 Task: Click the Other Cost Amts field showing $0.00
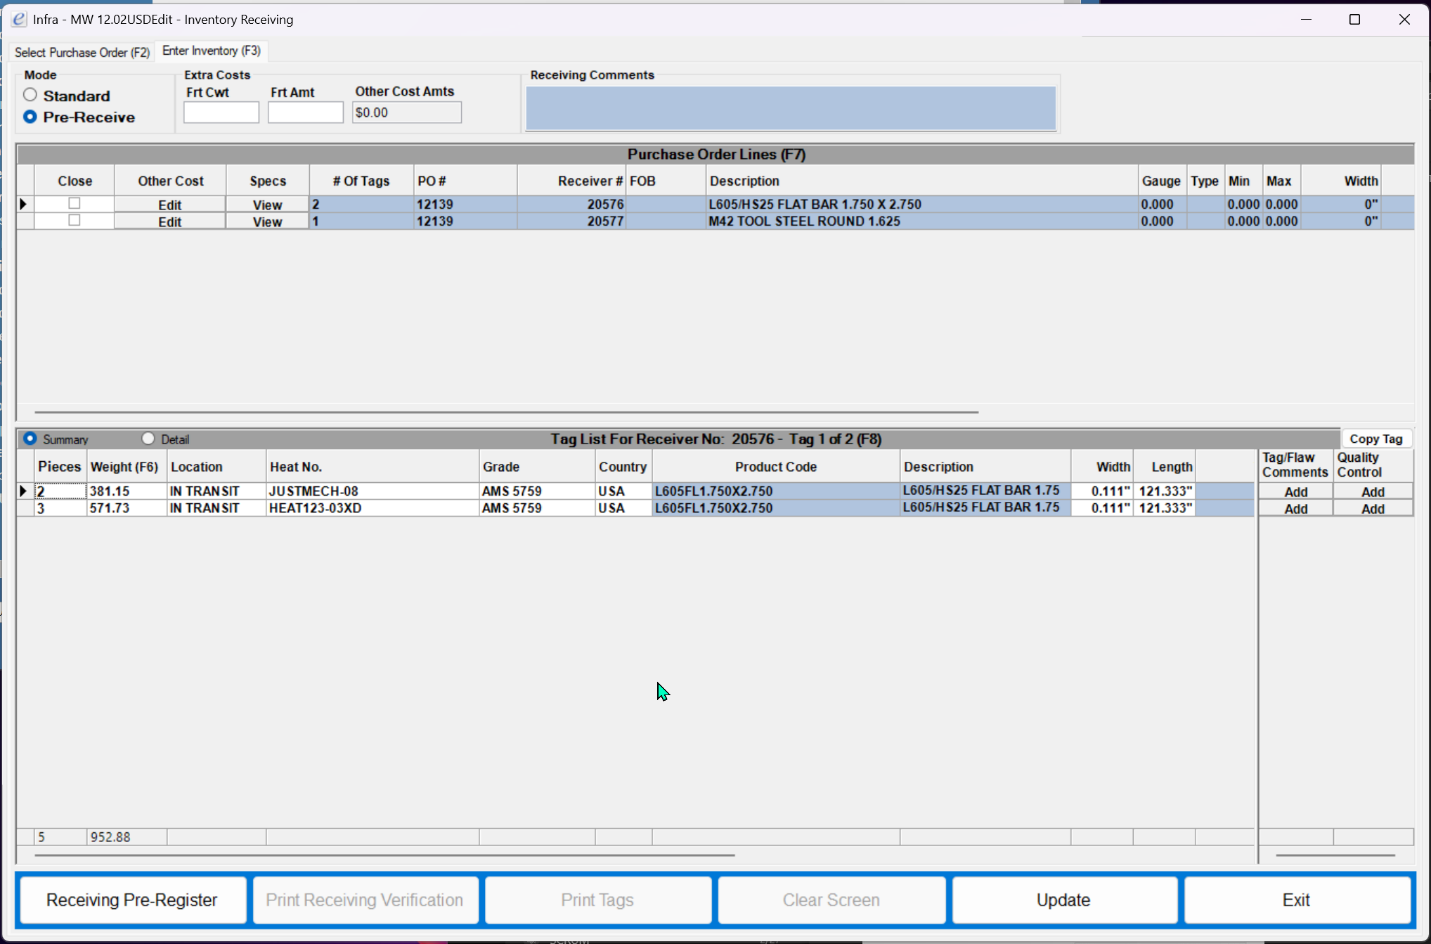pyautogui.click(x=406, y=112)
